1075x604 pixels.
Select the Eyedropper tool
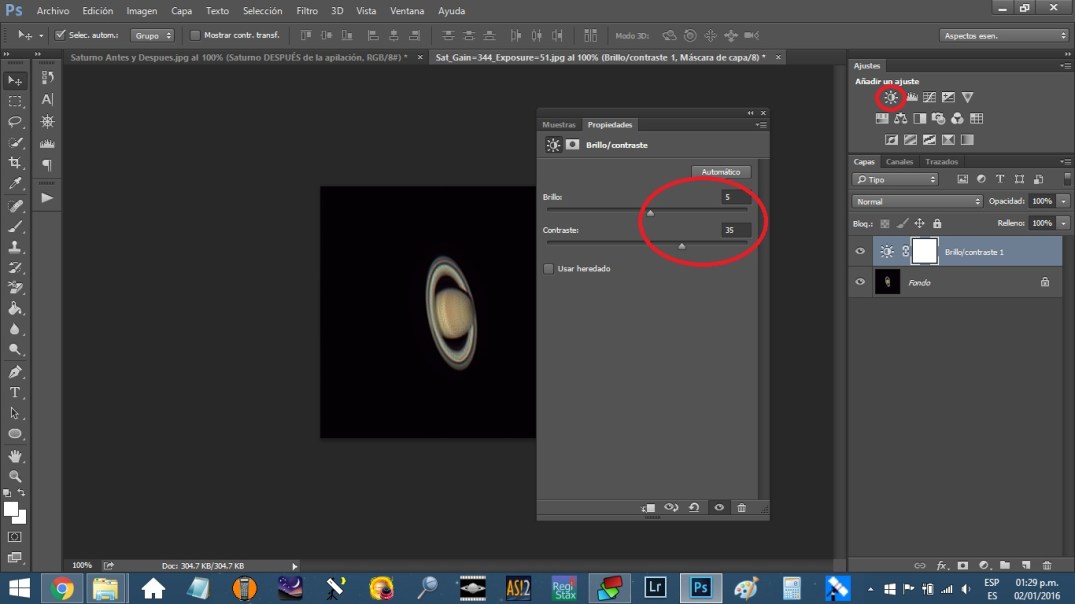[x=15, y=184]
